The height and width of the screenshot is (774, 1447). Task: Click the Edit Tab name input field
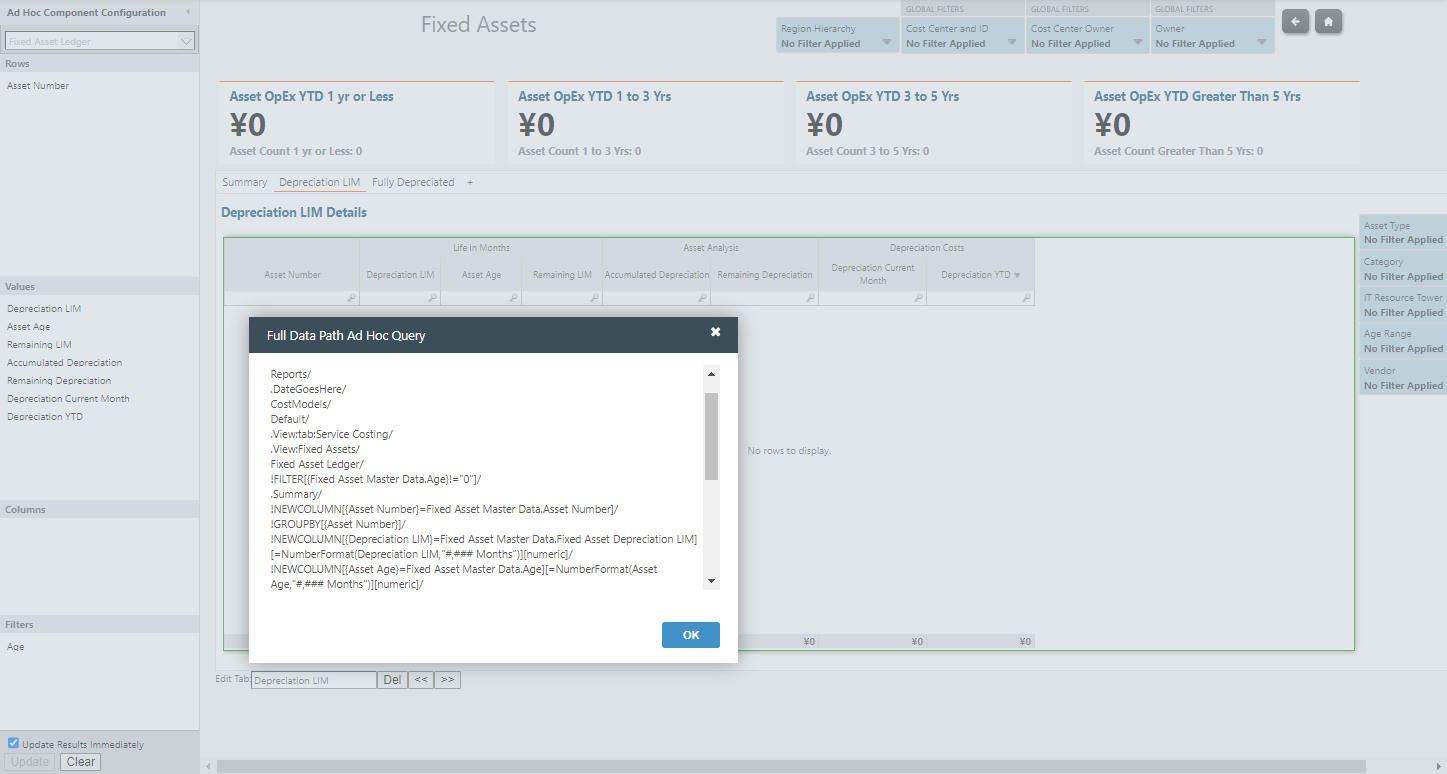tap(314, 680)
